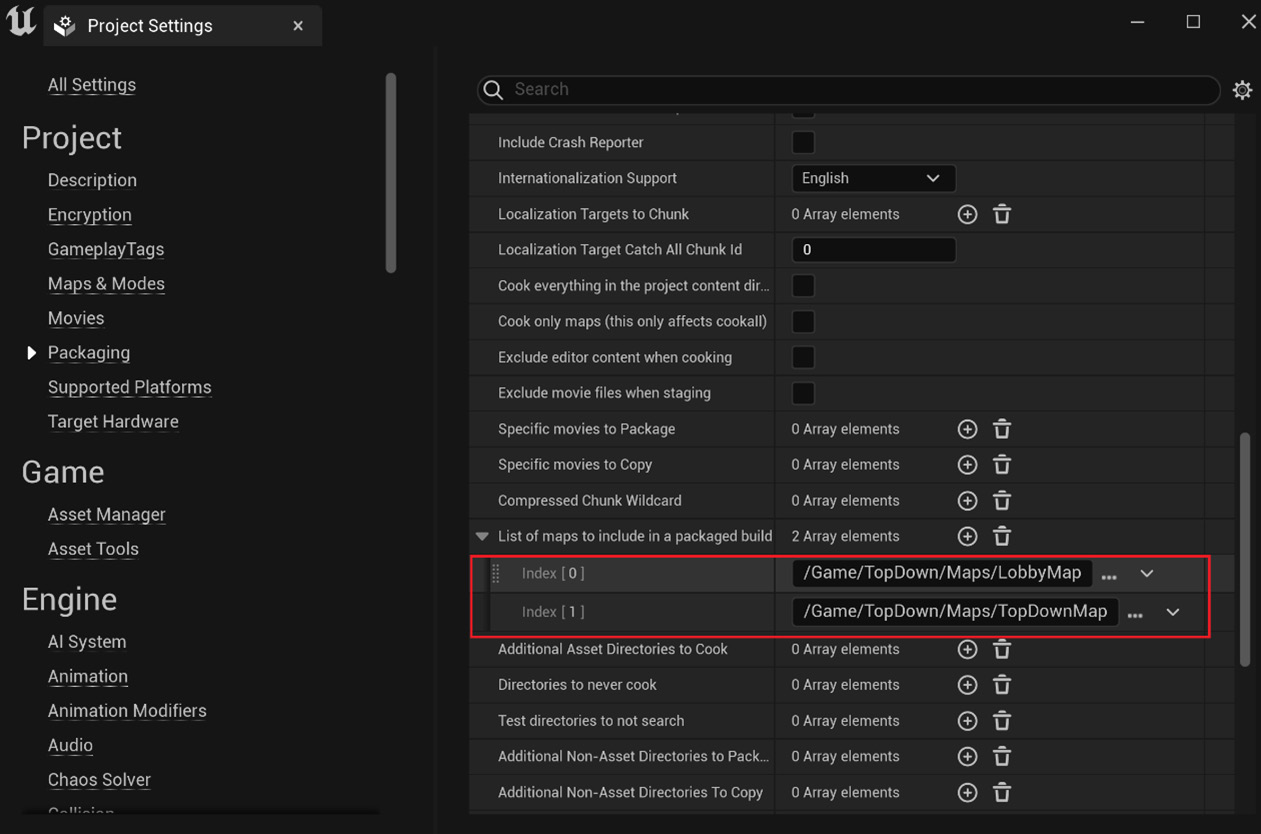Toggle Exclude movie files when staging
Image resolution: width=1261 pixels, height=834 pixels.
[x=803, y=393]
